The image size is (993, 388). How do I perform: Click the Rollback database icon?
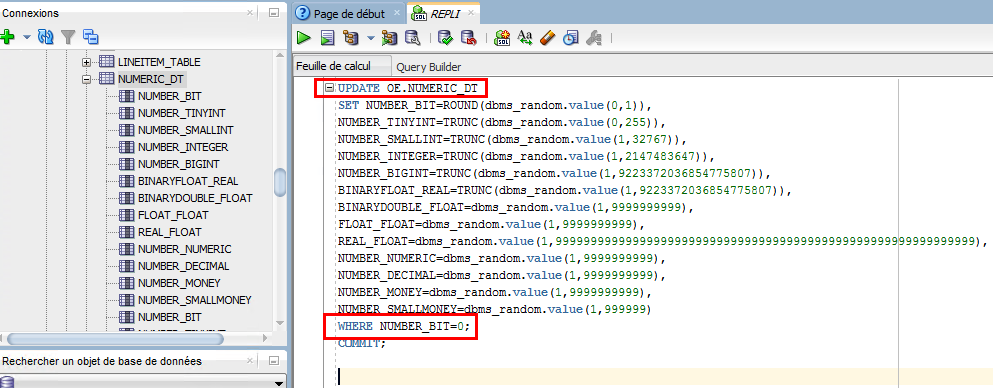(x=468, y=38)
